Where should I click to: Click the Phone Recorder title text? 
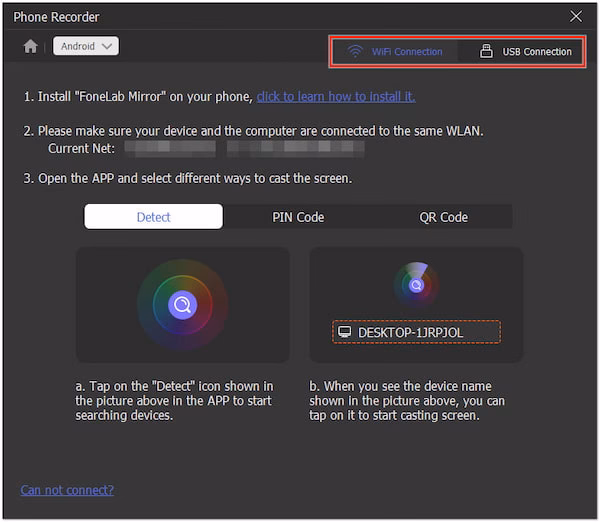coord(56,17)
